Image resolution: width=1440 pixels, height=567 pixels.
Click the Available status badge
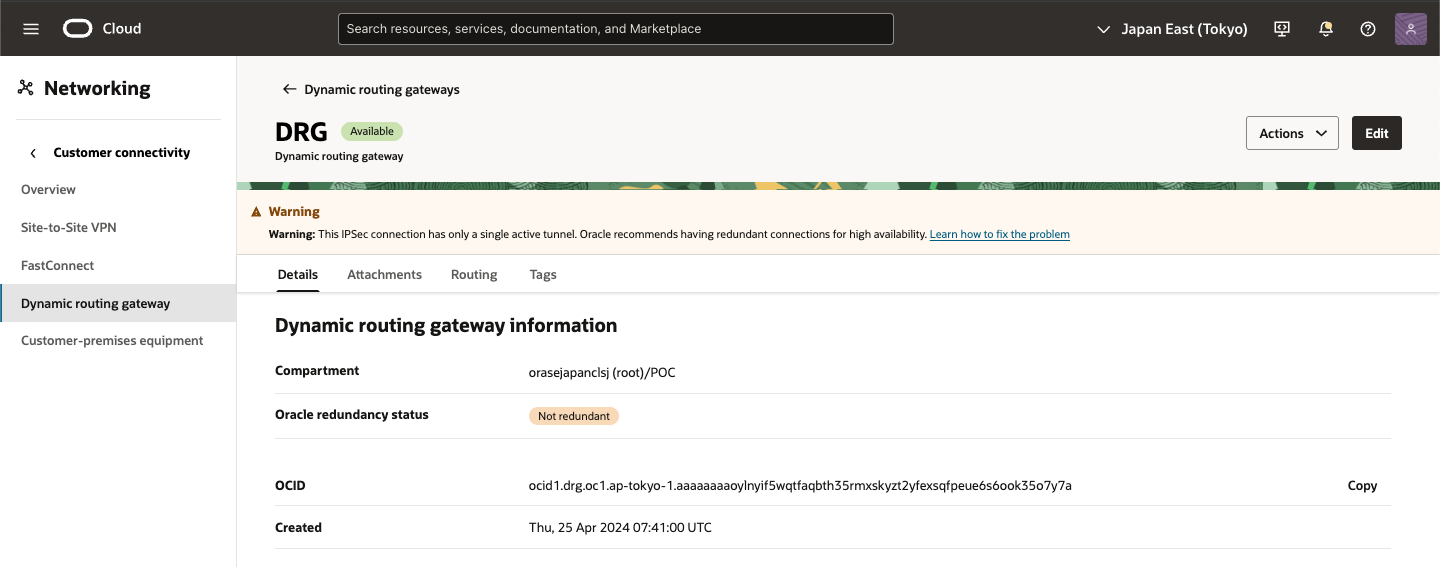(x=372, y=131)
